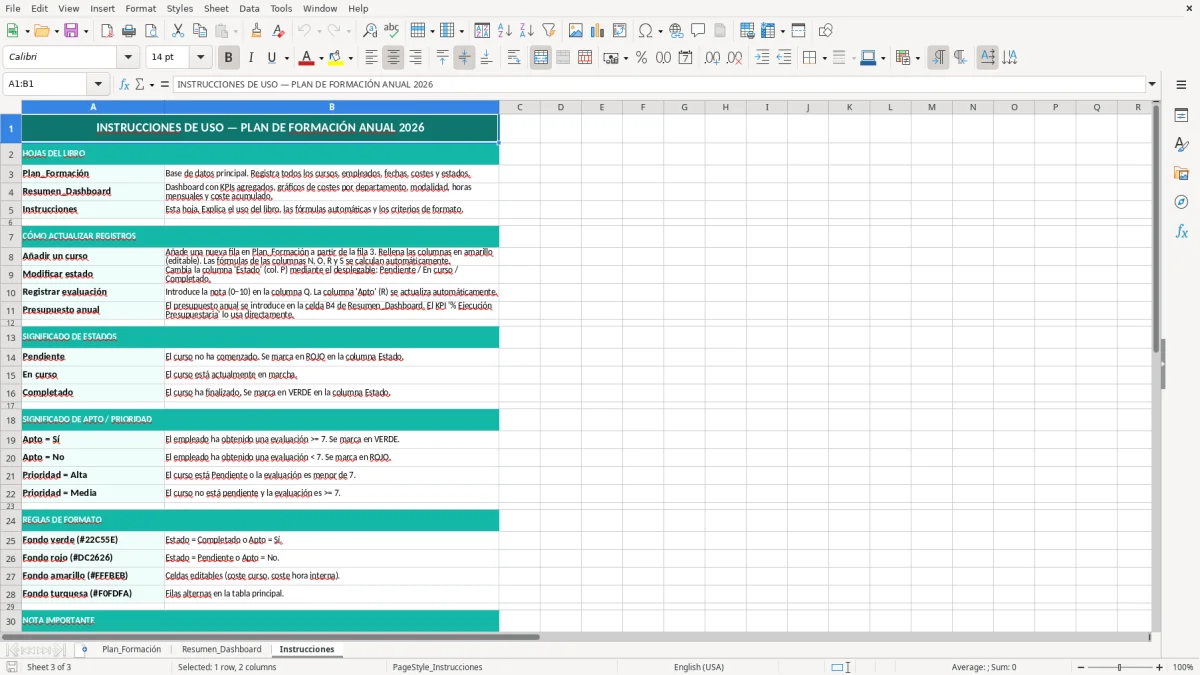Open the Data menu
This screenshot has width=1200, height=675.
point(249,8)
